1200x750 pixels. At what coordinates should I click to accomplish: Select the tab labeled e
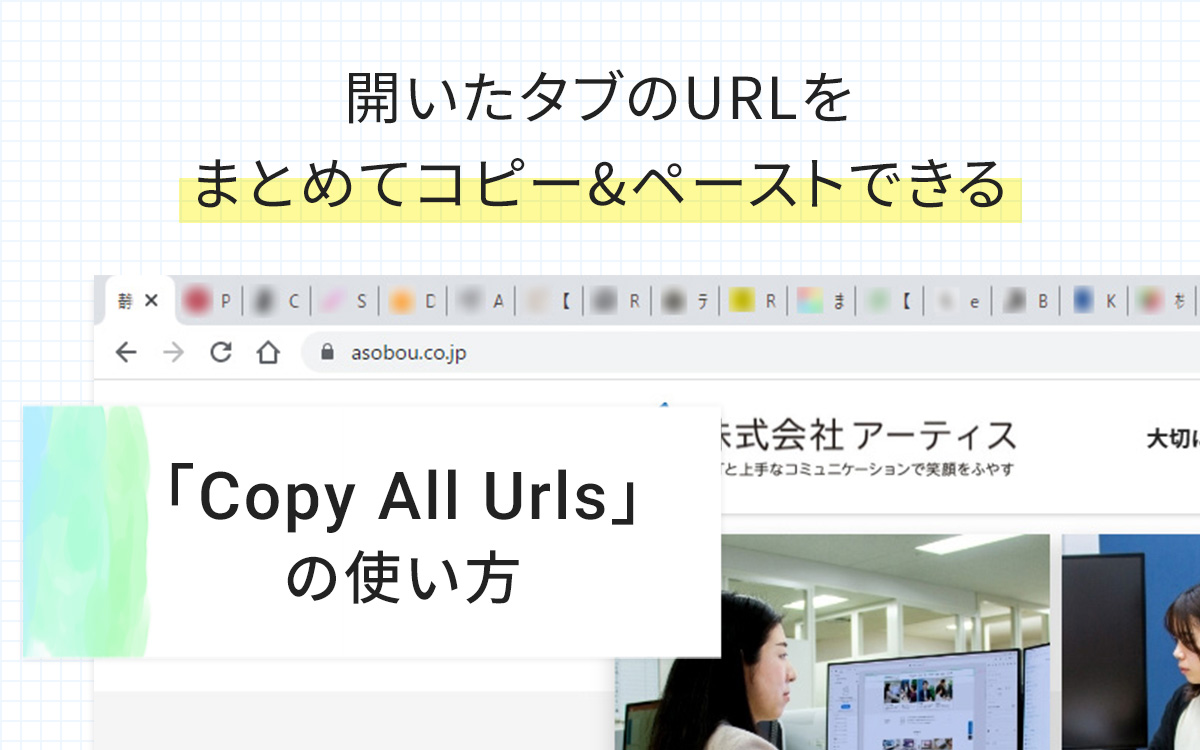point(957,300)
